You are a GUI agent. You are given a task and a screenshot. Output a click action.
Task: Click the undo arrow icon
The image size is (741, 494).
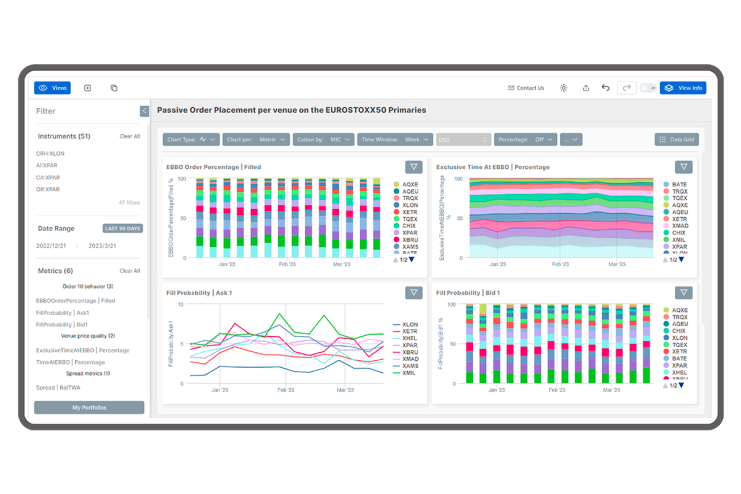tap(605, 87)
